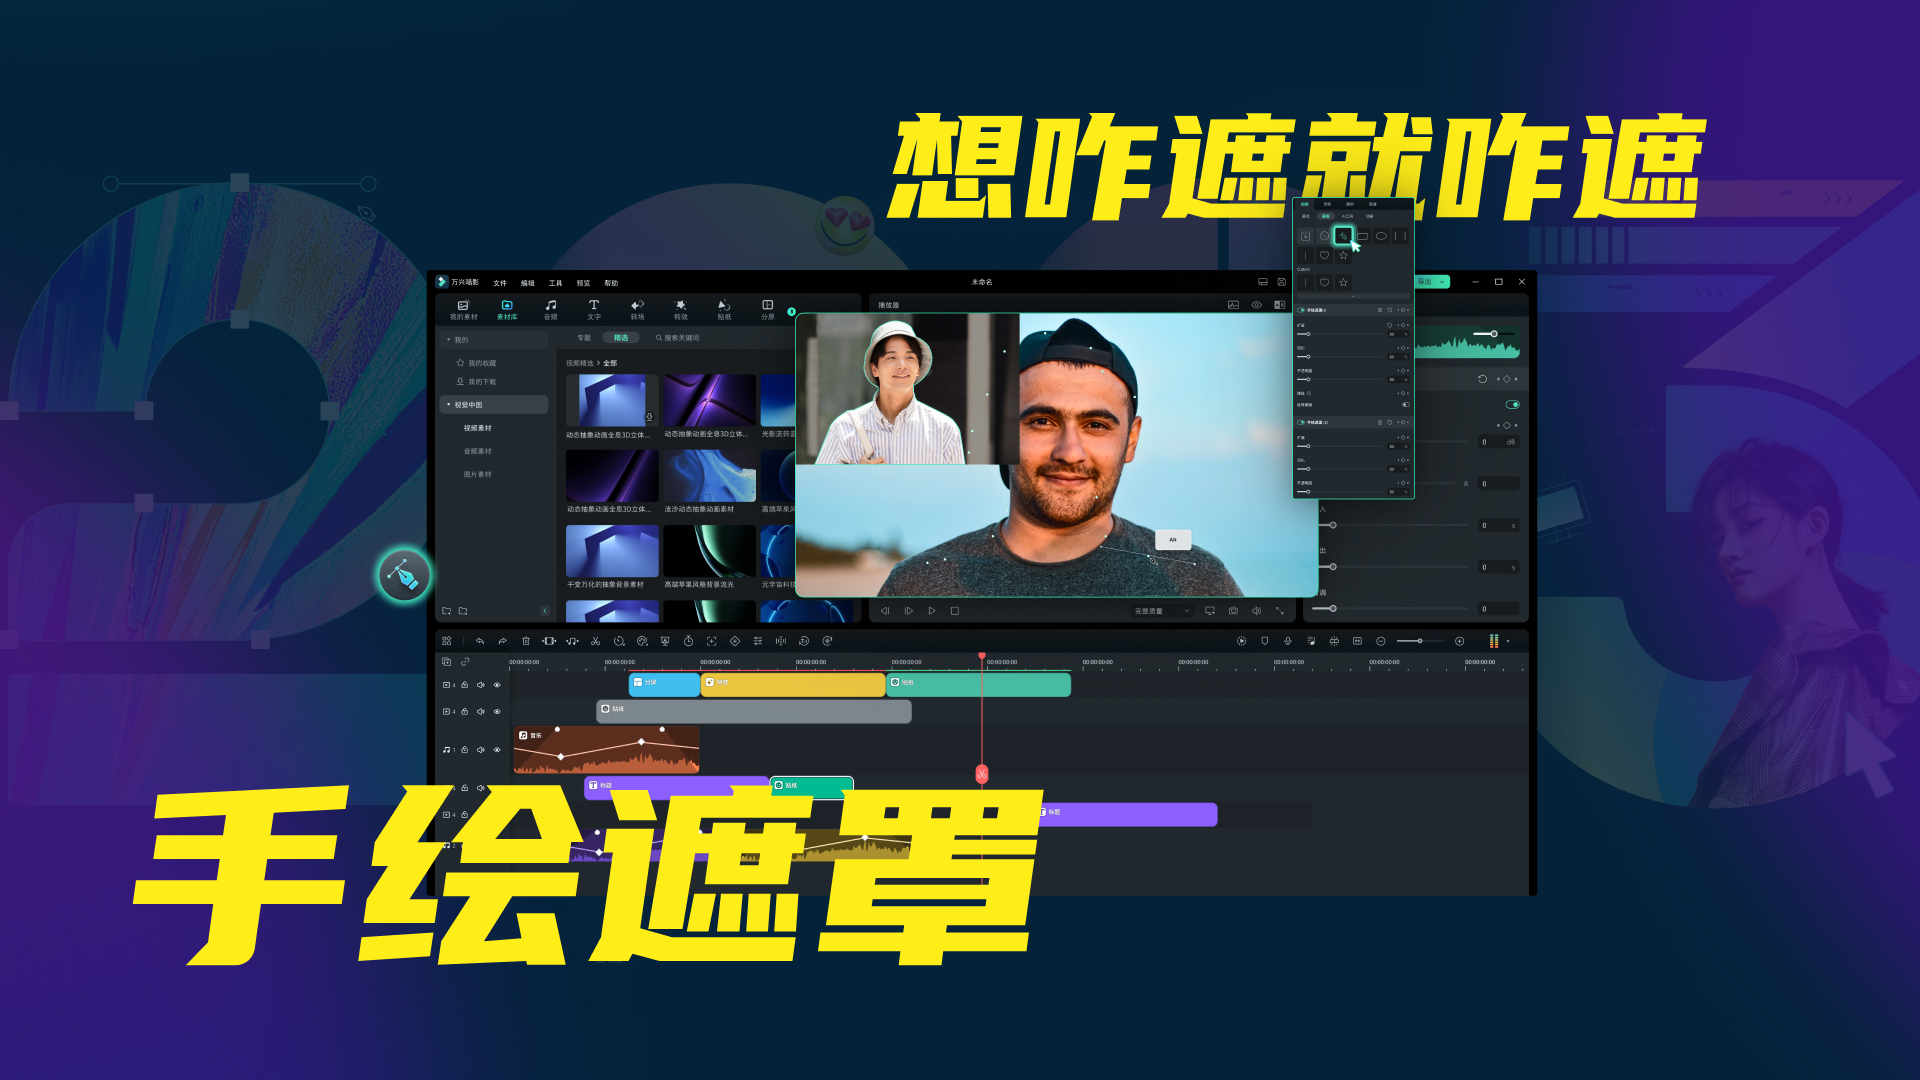Image resolution: width=1920 pixels, height=1080 pixels.
Task: Lock the first video track
Action: [x=465, y=685]
